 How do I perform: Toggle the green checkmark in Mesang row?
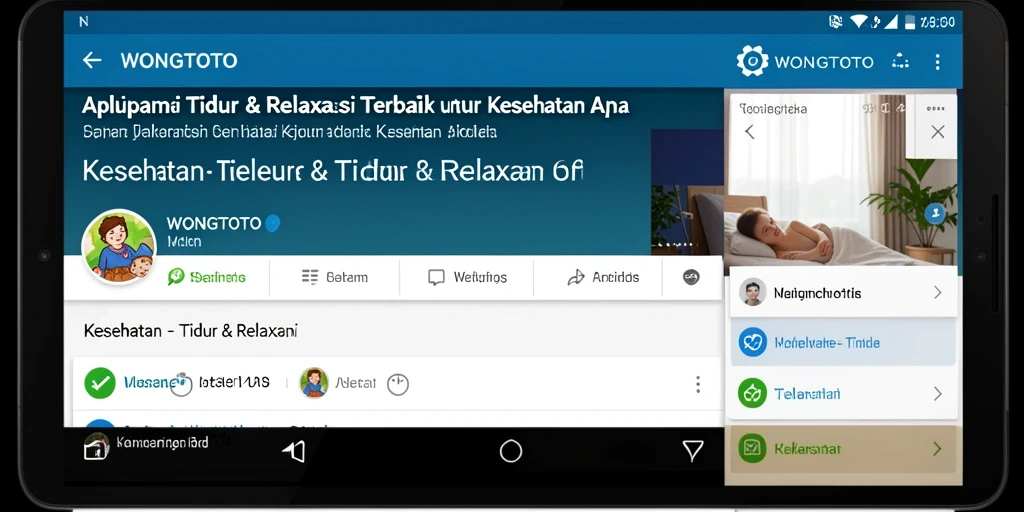pyautogui.click(x=100, y=383)
